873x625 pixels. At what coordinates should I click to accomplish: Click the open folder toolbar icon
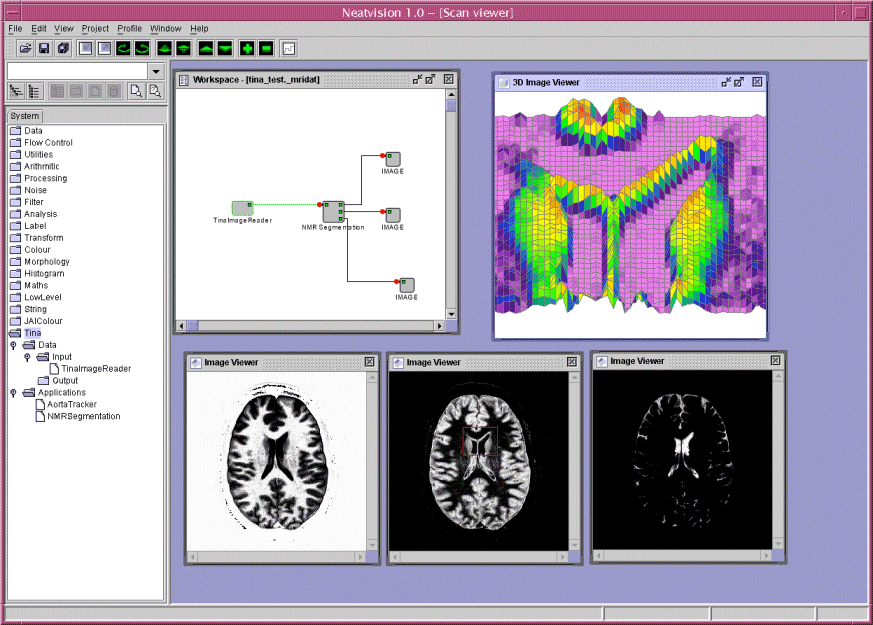[x=25, y=48]
